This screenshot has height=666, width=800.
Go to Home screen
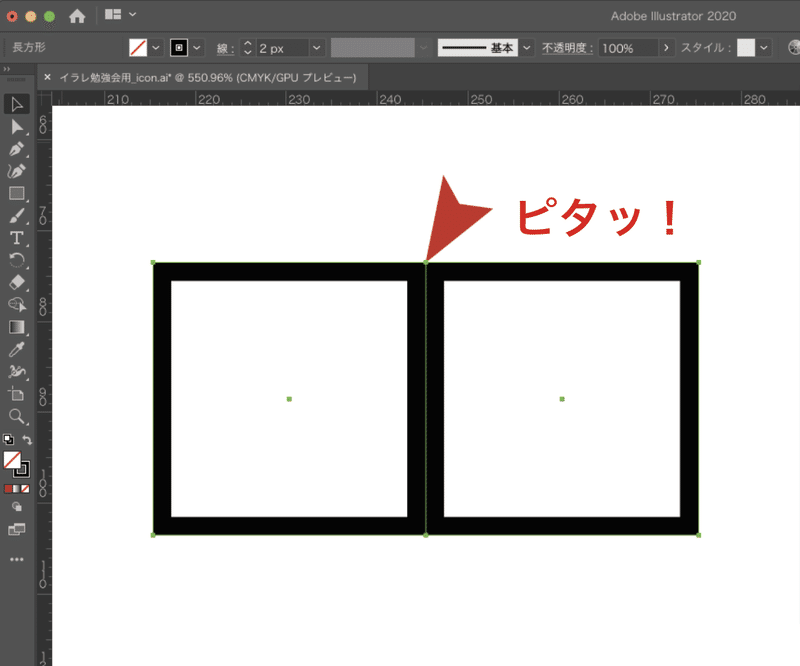coord(77,16)
